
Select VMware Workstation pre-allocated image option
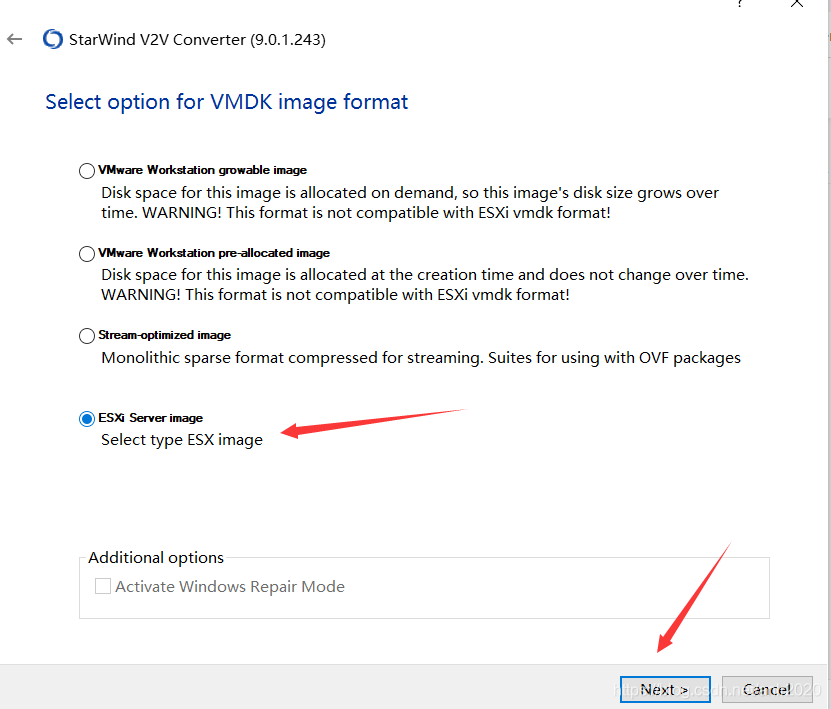pyautogui.click(x=87, y=253)
